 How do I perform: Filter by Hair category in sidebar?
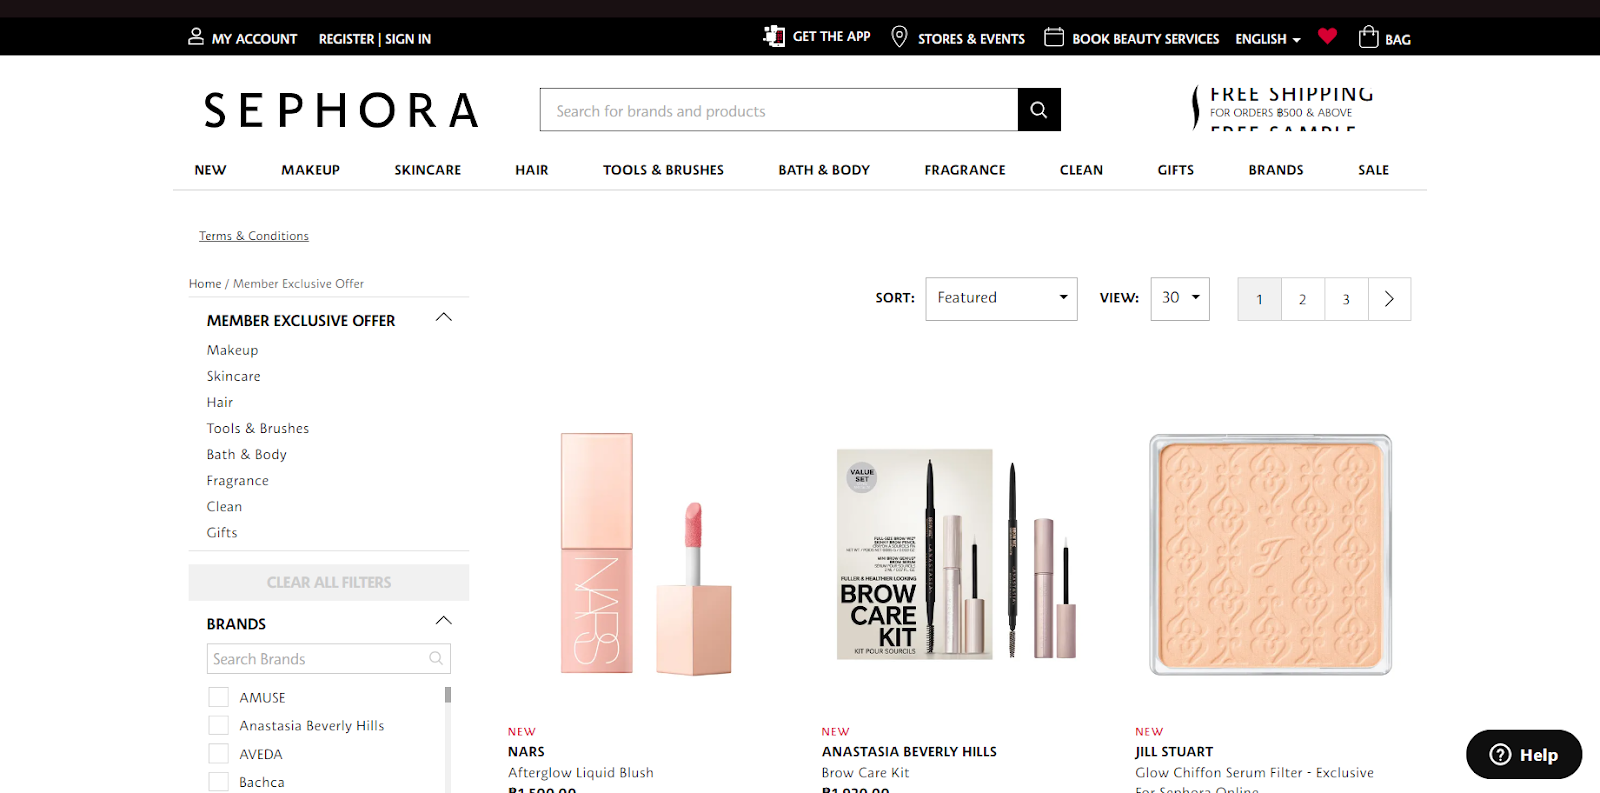coord(220,402)
